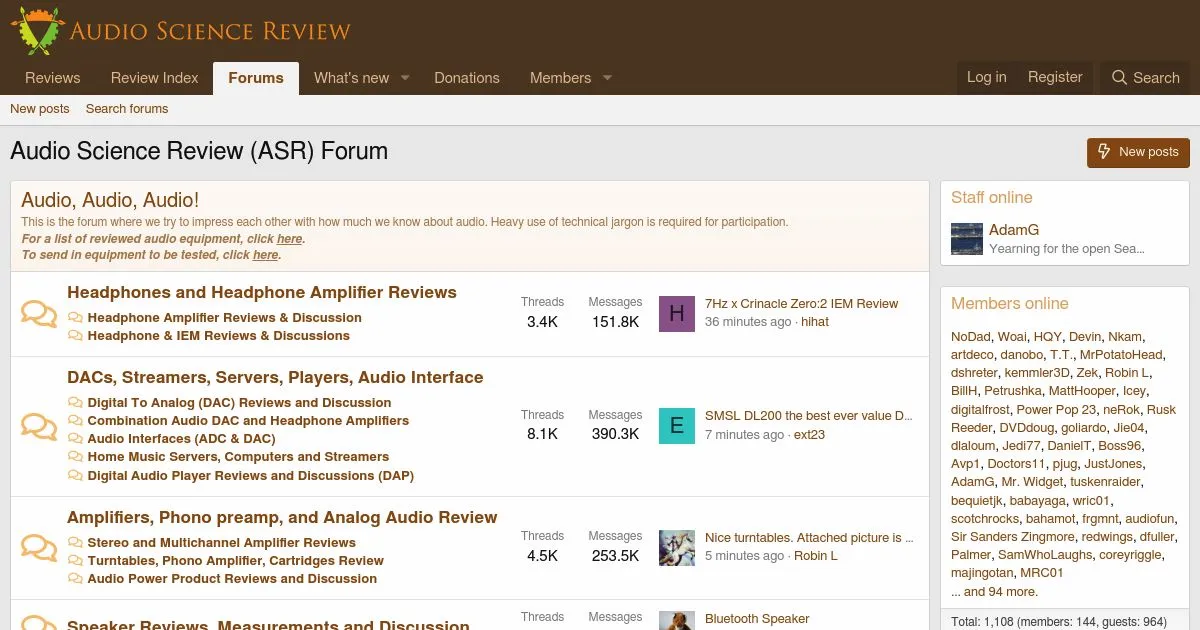Screen dimensions: 1200x630
Task: Expand the Members dropdown arrow
Action: coord(607,78)
